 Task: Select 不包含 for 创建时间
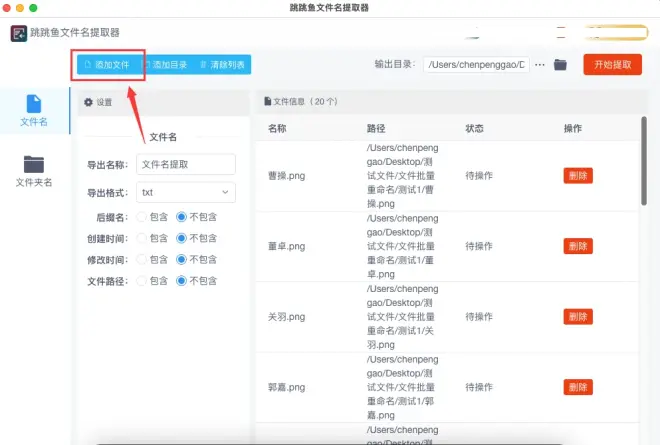(181, 238)
